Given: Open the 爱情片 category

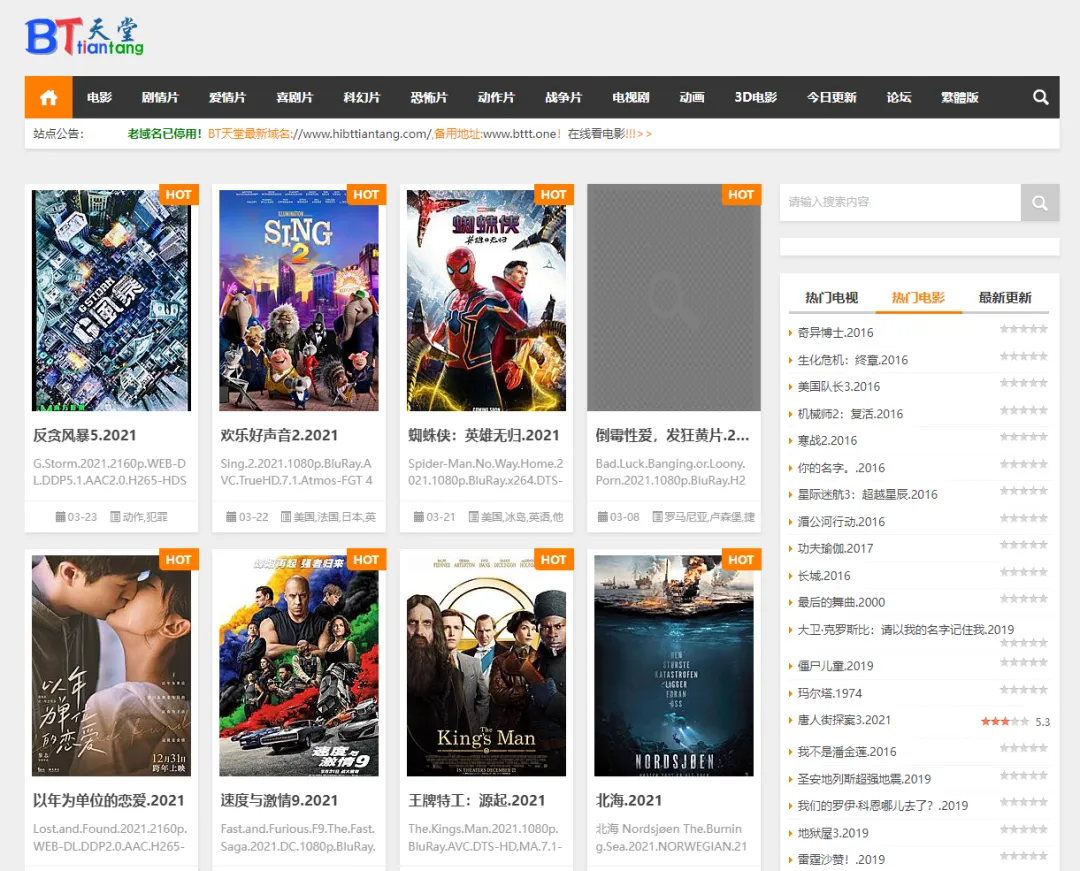Looking at the screenshot, I should [x=227, y=97].
